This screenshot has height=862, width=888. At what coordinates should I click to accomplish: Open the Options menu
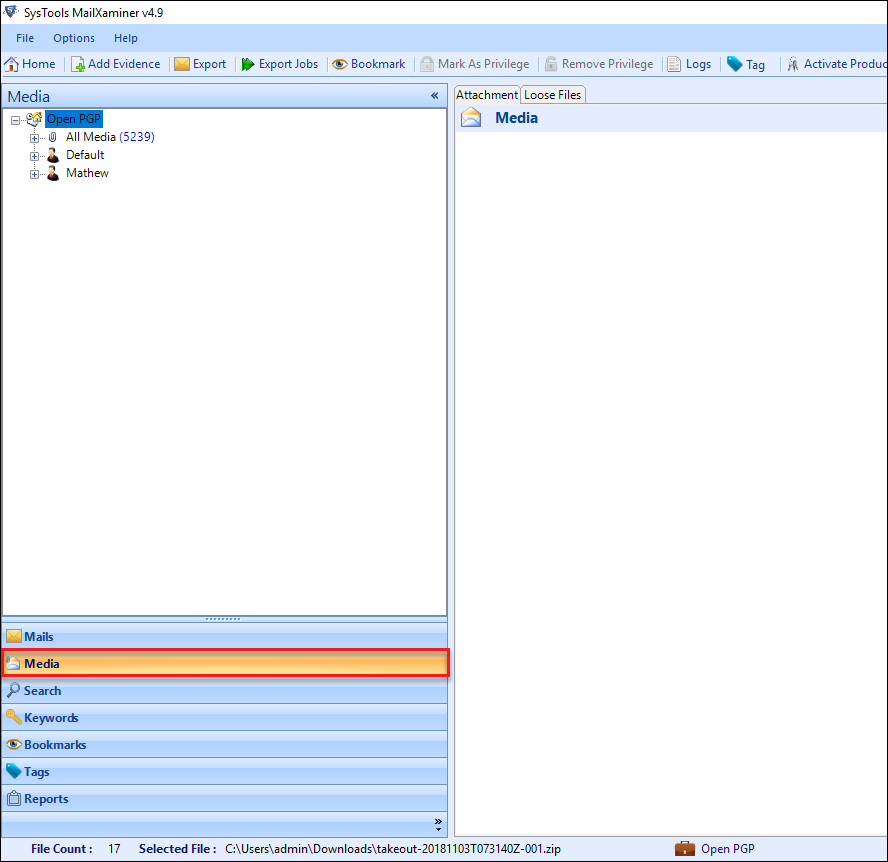74,38
